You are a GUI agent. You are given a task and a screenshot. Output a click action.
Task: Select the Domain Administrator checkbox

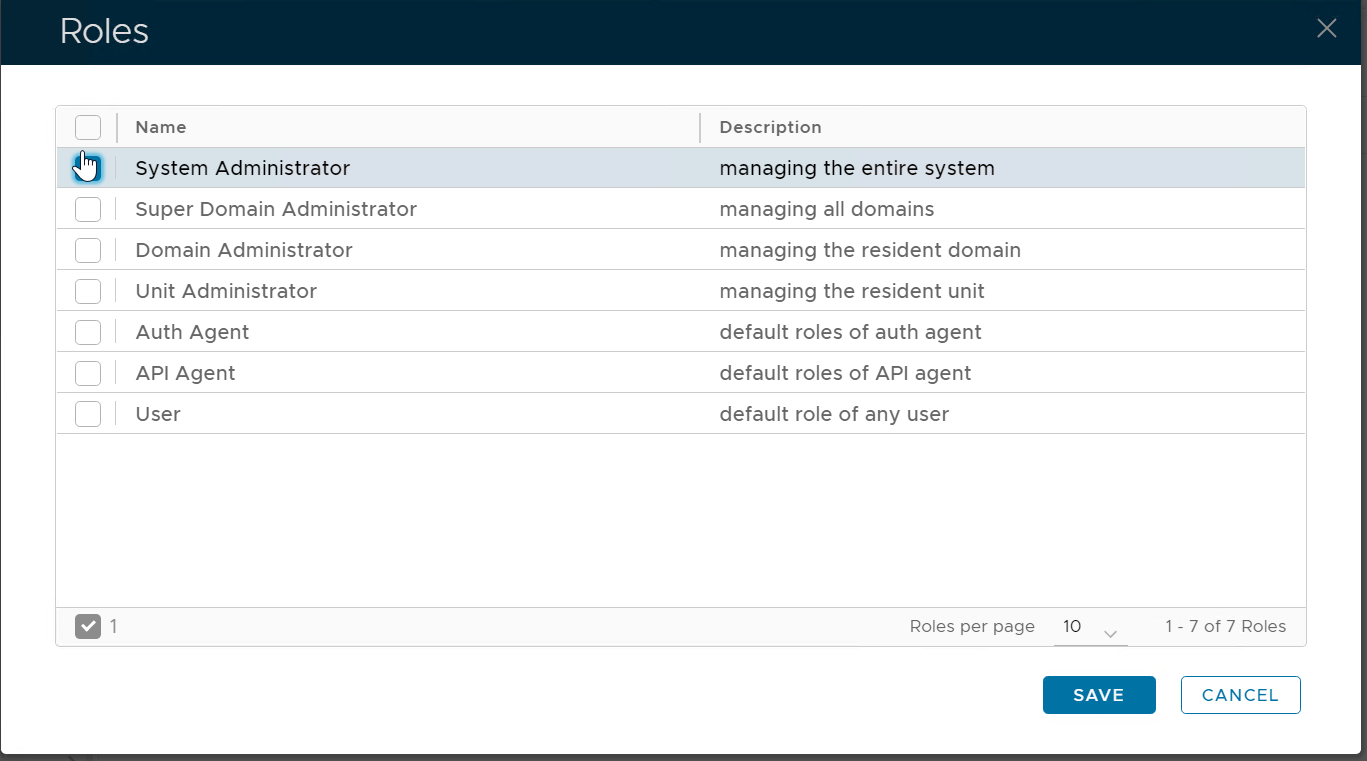pyautogui.click(x=88, y=250)
